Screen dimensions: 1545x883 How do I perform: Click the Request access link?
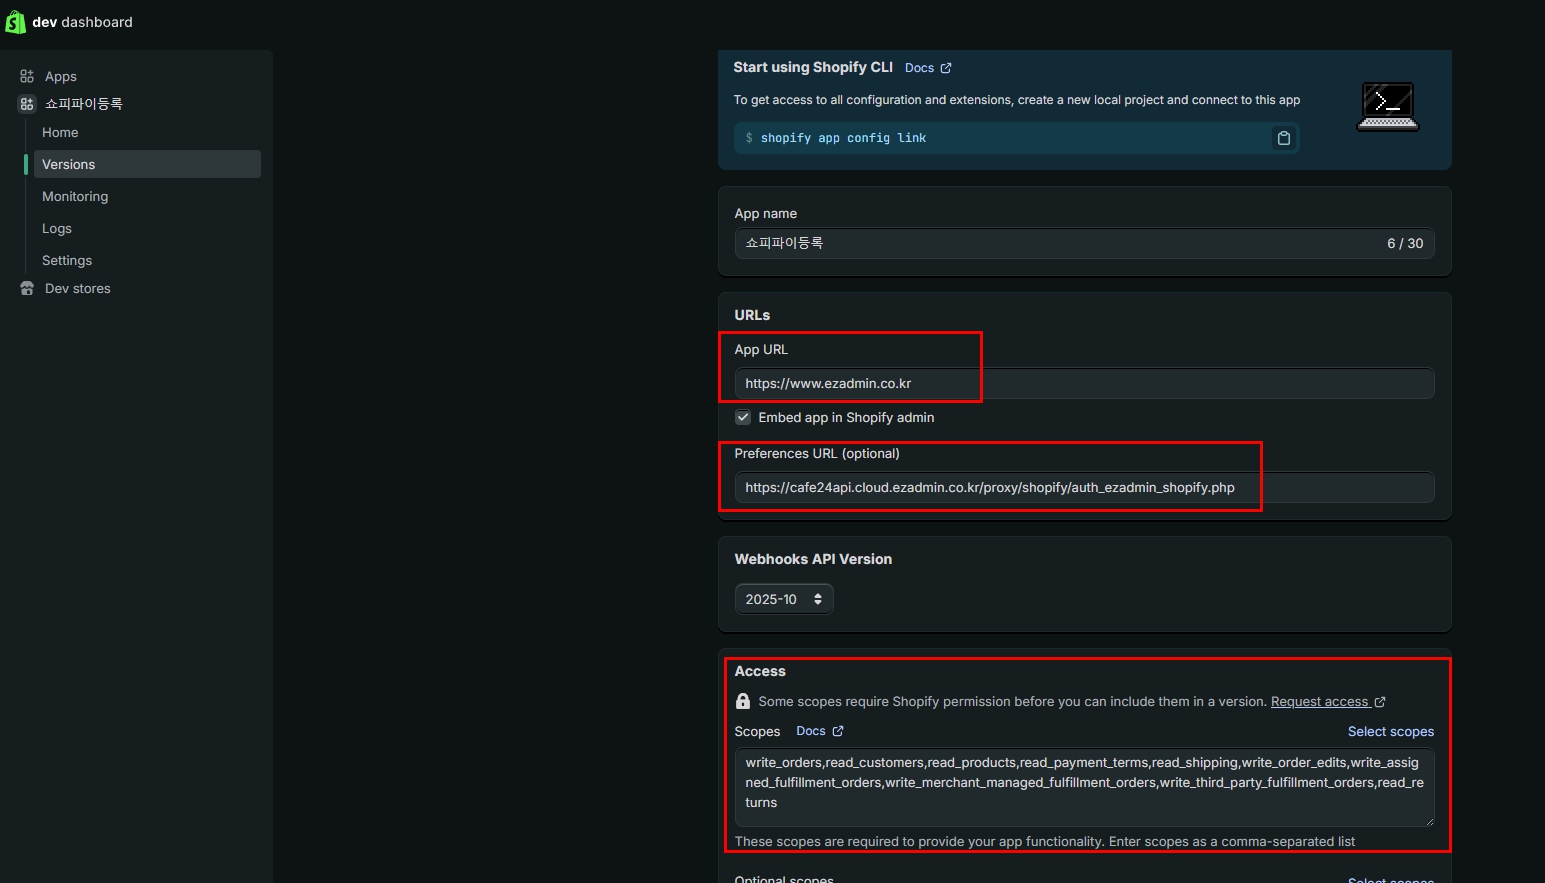click(1319, 701)
